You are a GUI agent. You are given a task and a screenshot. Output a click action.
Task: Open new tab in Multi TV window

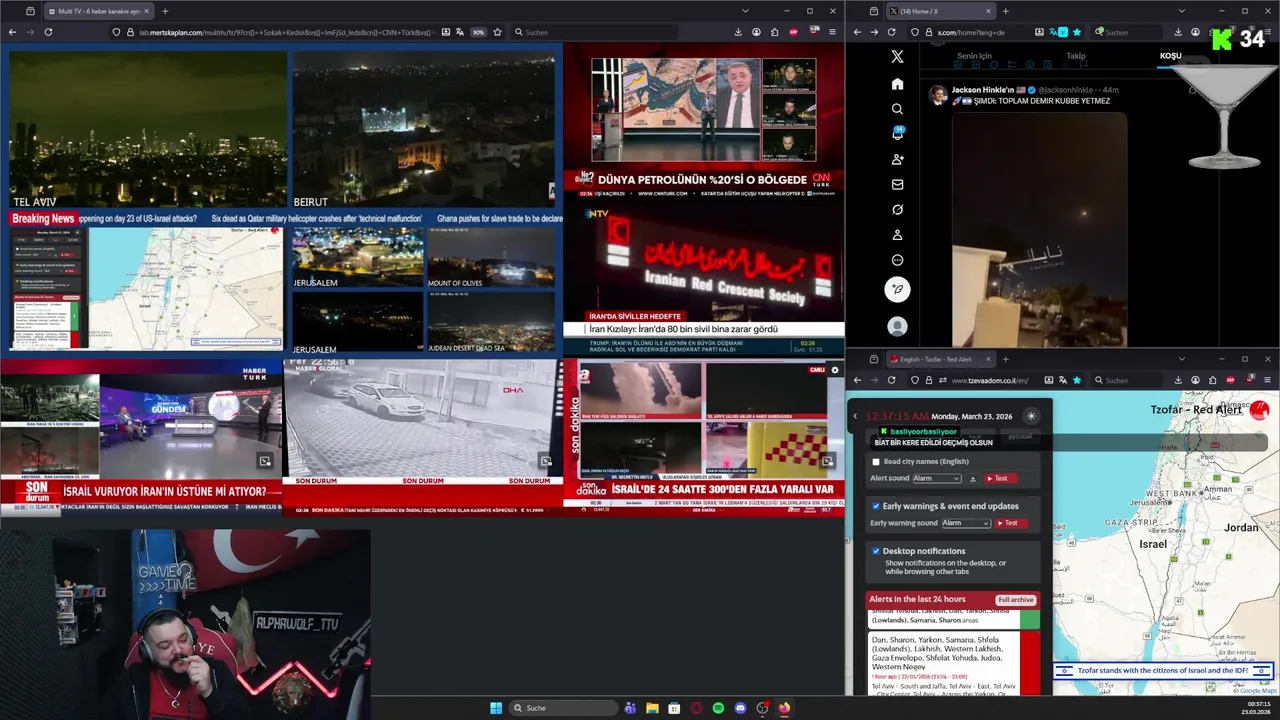(165, 11)
